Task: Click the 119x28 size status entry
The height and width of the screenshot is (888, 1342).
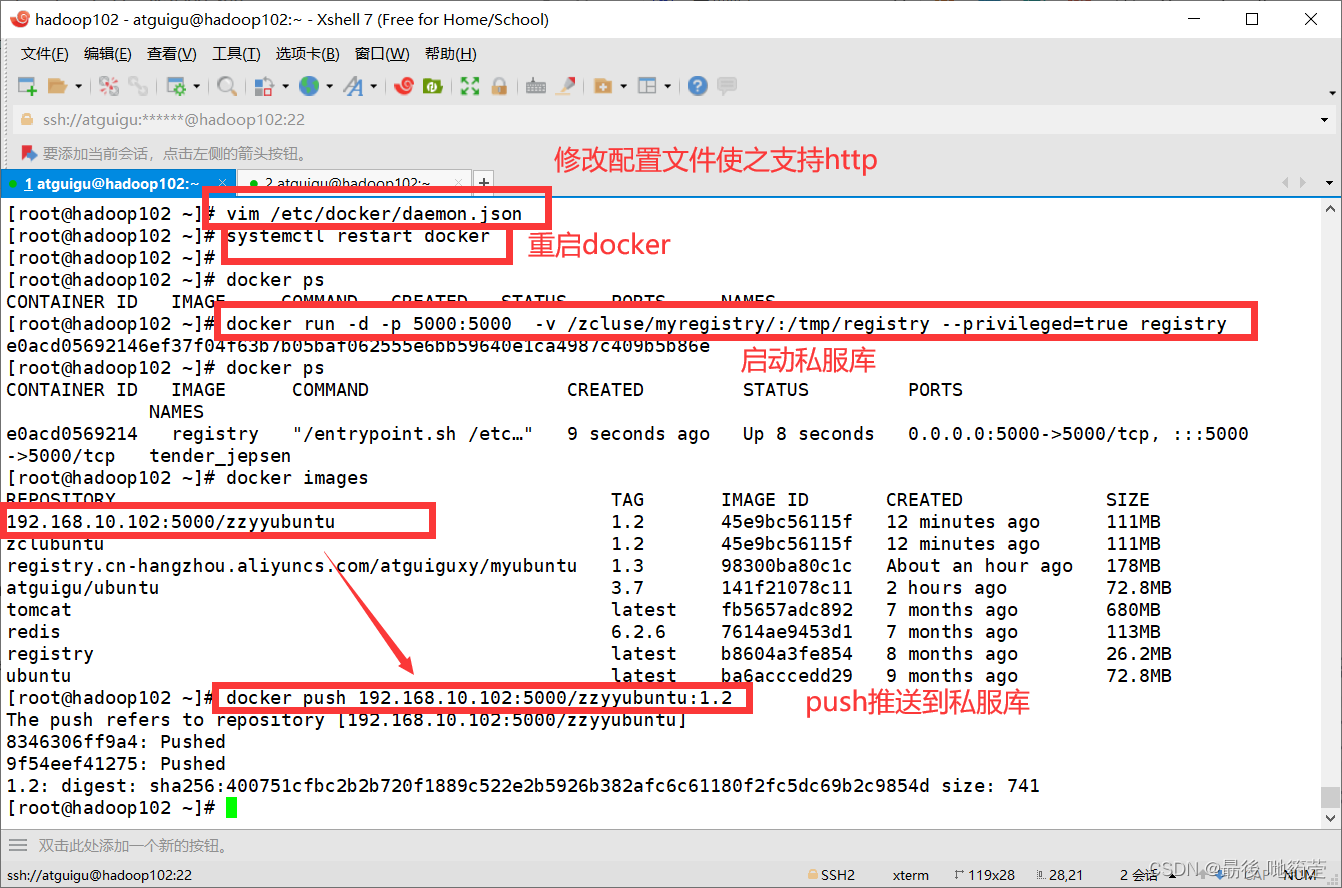Action: point(985,875)
